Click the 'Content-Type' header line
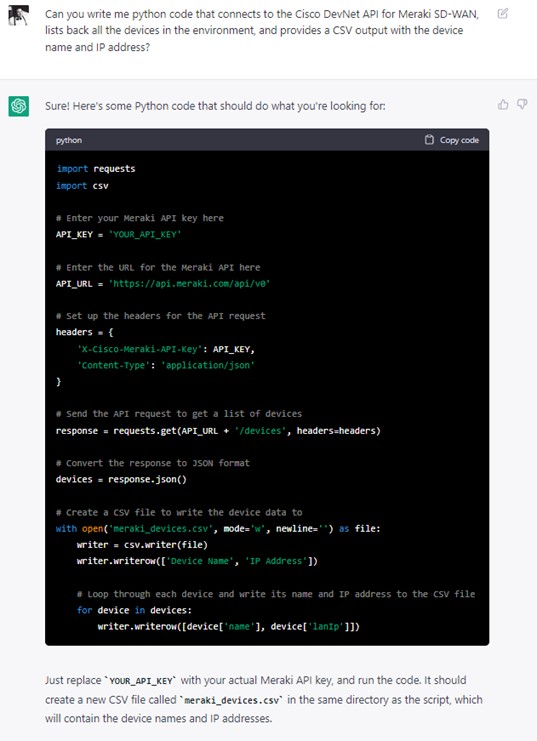The width and height of the screenshot is (537, 741). (166, 365)
